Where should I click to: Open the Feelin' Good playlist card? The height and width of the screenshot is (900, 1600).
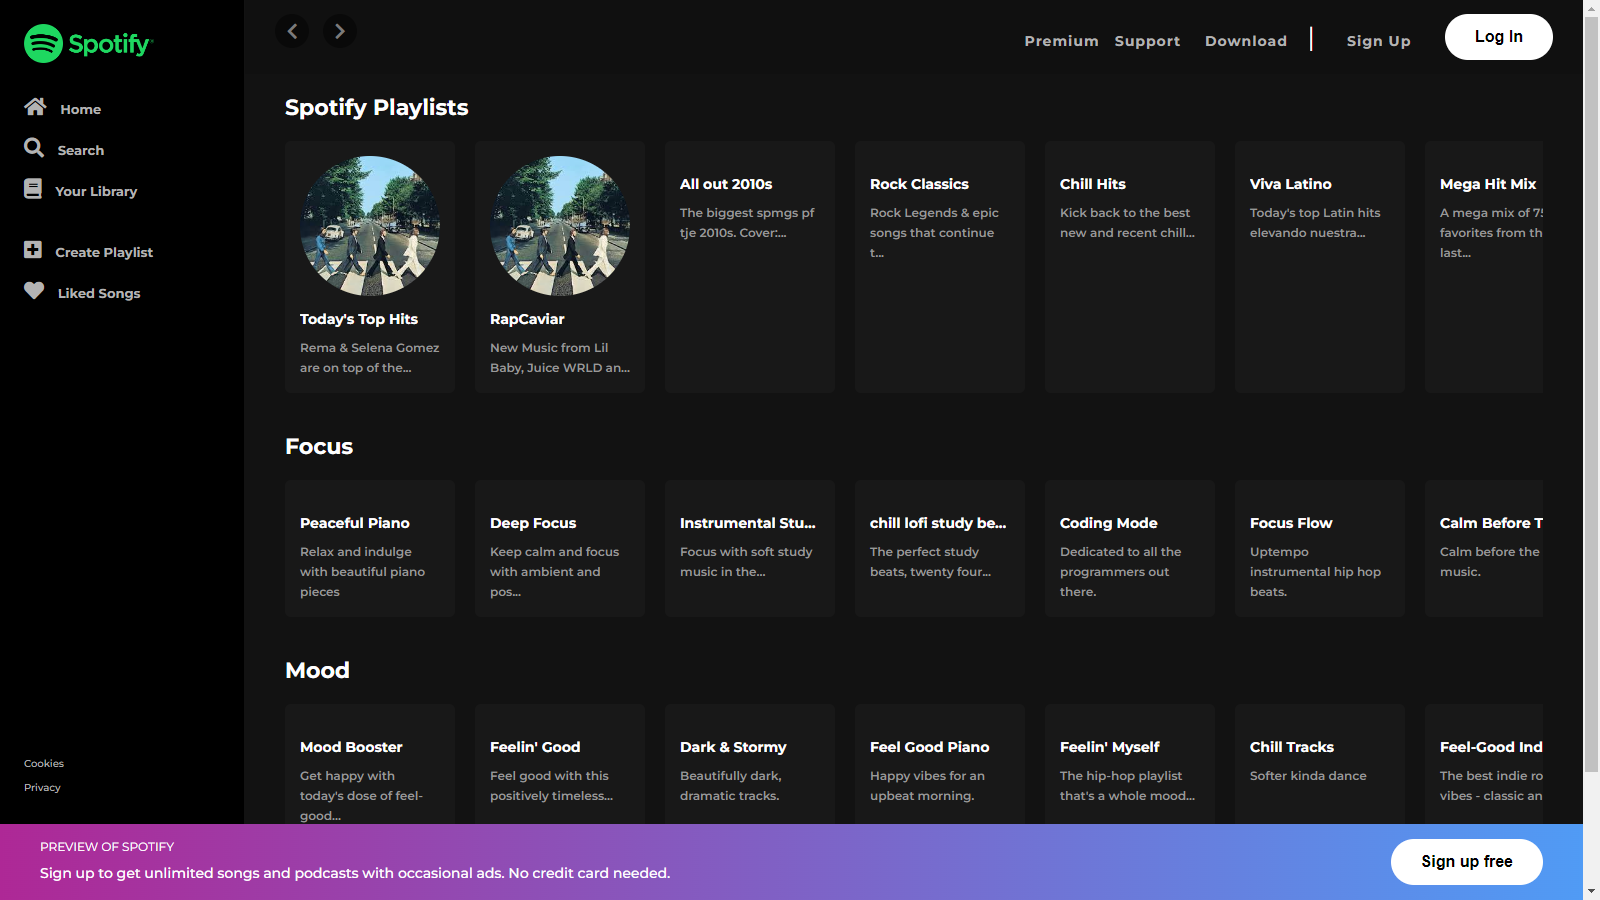pos(560,764)
